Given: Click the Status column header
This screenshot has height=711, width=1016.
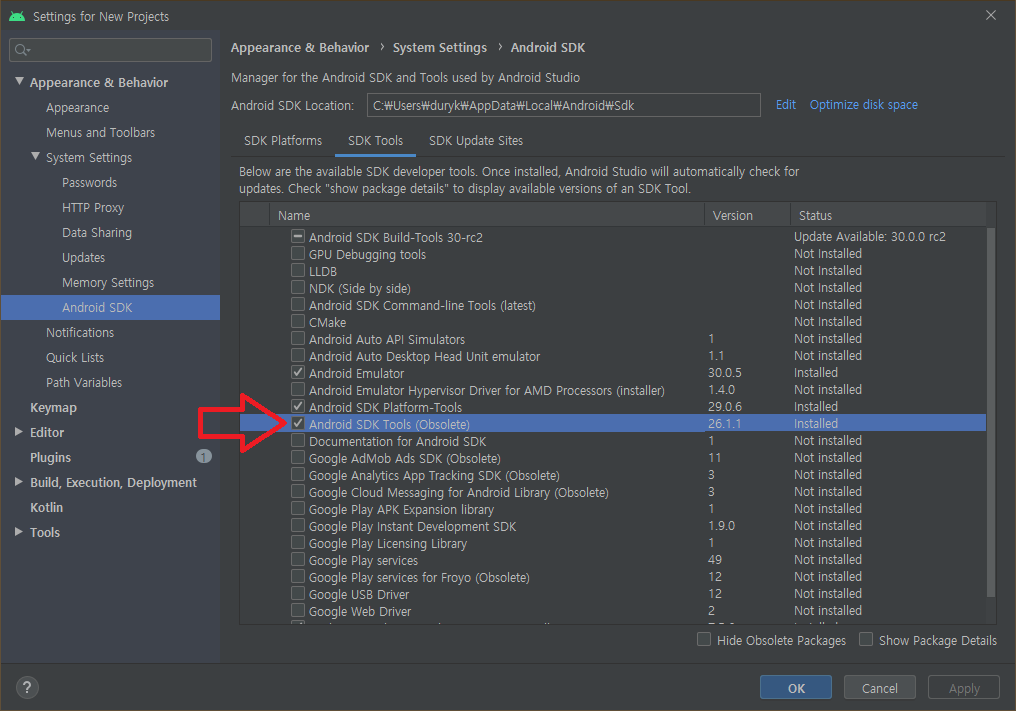Looking at the screenshot, I should pyautogui.click(x=888, y=215).
